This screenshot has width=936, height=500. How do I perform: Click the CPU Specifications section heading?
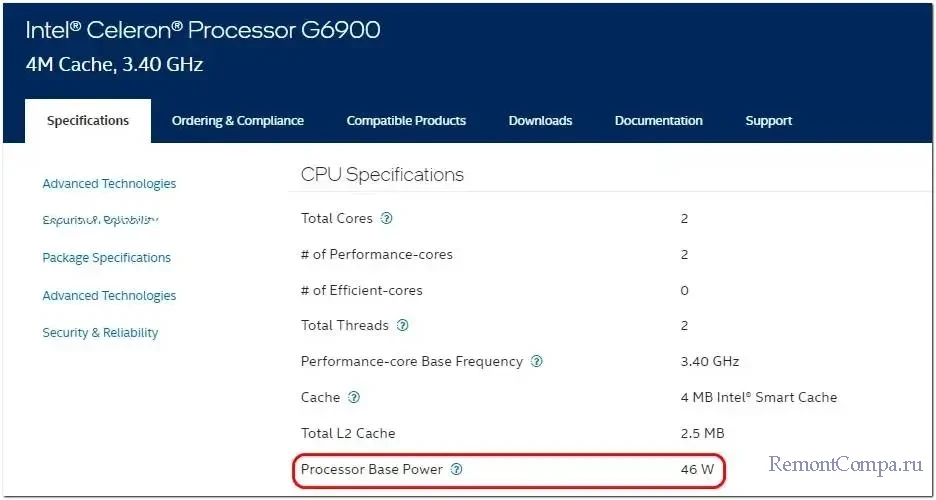[x=382, y=175]
